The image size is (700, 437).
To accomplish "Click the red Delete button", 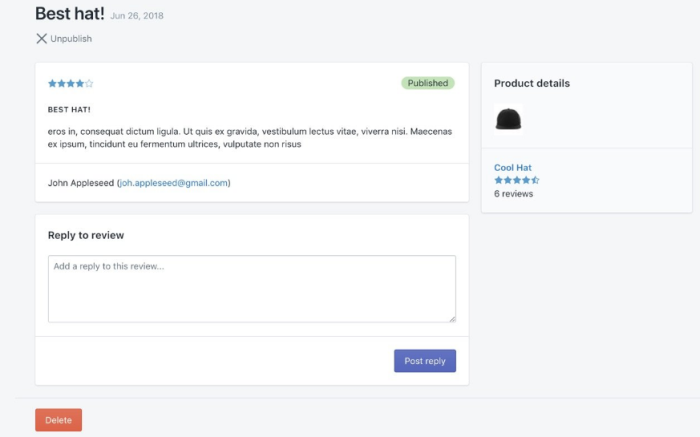I will point(58,420).
